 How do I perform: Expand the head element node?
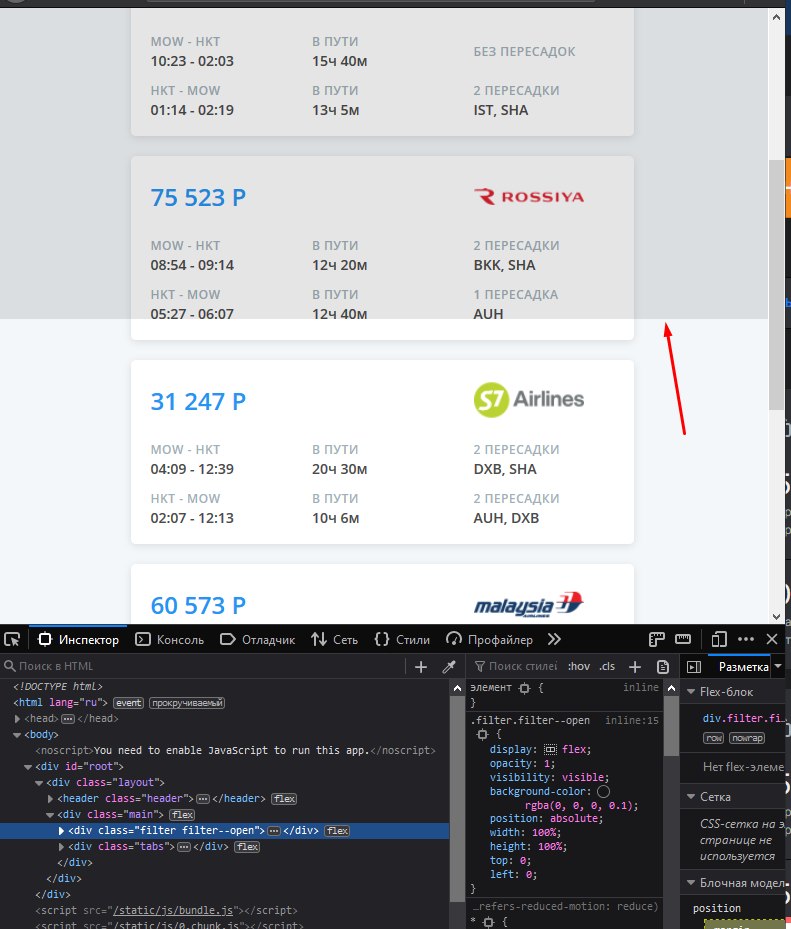point(18,719)
